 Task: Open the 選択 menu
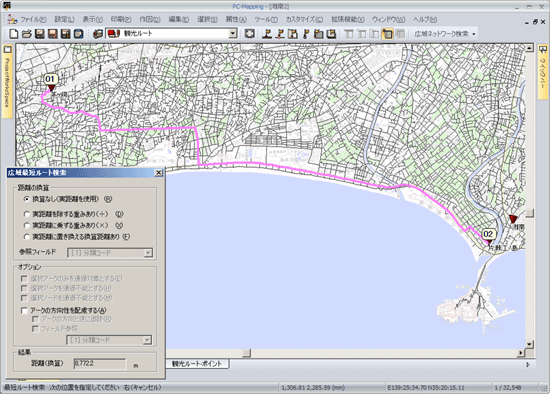[207, 19]
